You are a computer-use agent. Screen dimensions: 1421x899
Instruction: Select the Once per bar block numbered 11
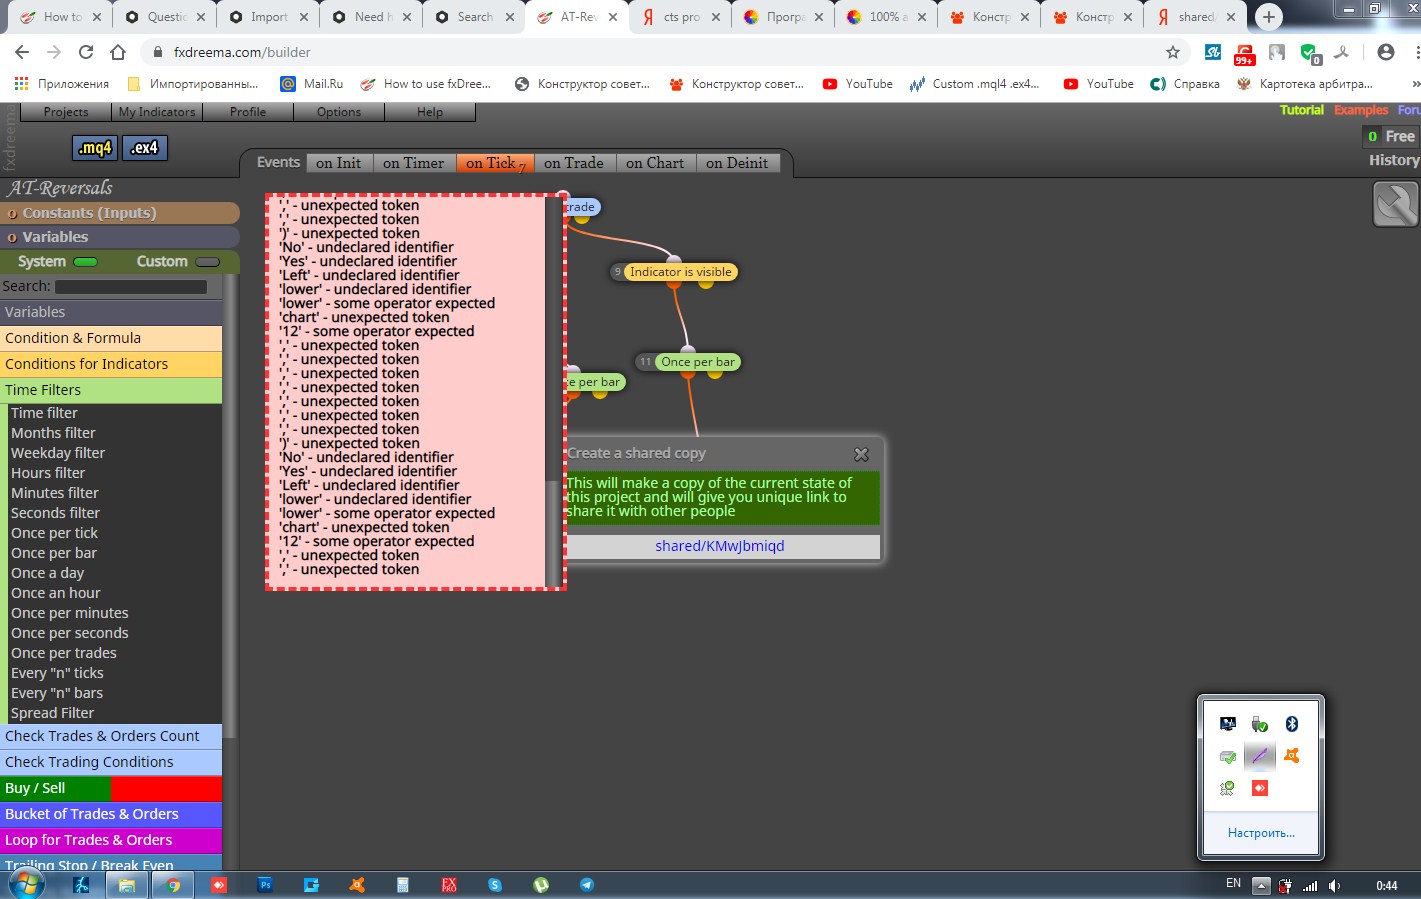(x=698, y=362)
